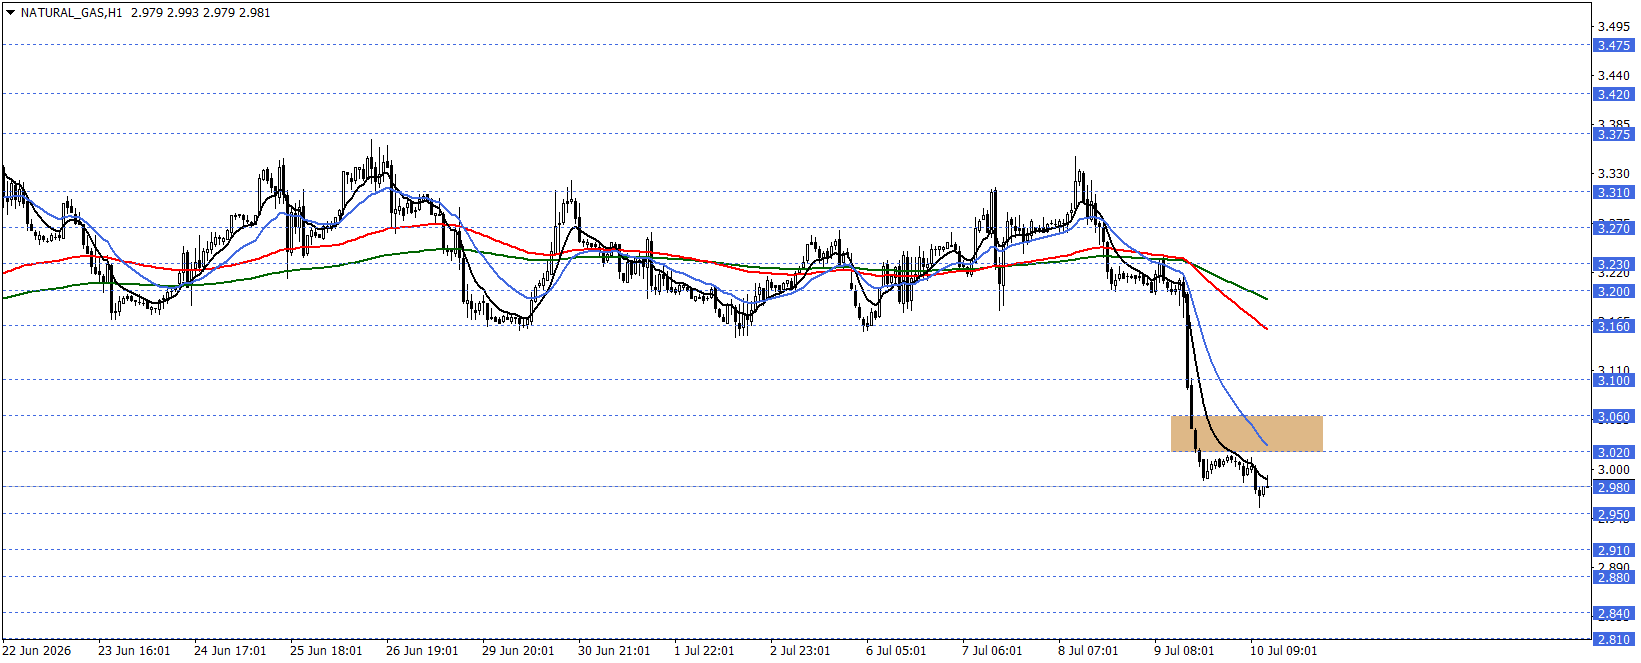Click the 3.420 price level label
Screen dimensions: 1641x663
[x=1613, y=94]
